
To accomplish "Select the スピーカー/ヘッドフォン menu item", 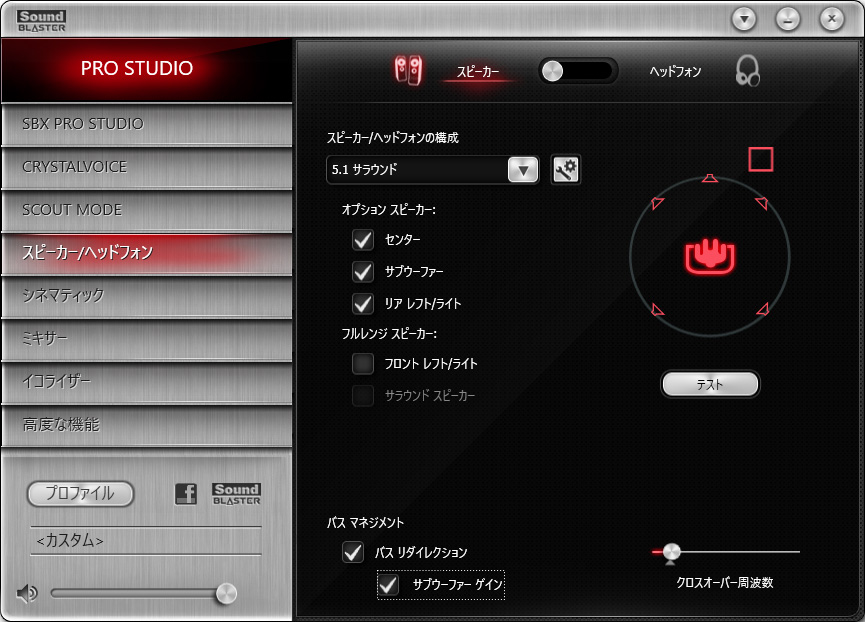I will coord(147,253).
